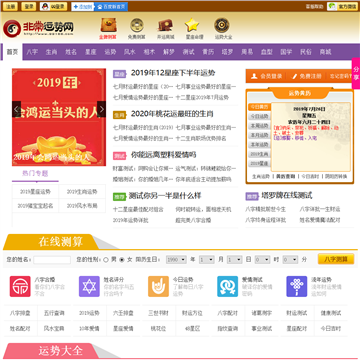Switch to the 本周运势 tab in almanac panel

(259, 126)
